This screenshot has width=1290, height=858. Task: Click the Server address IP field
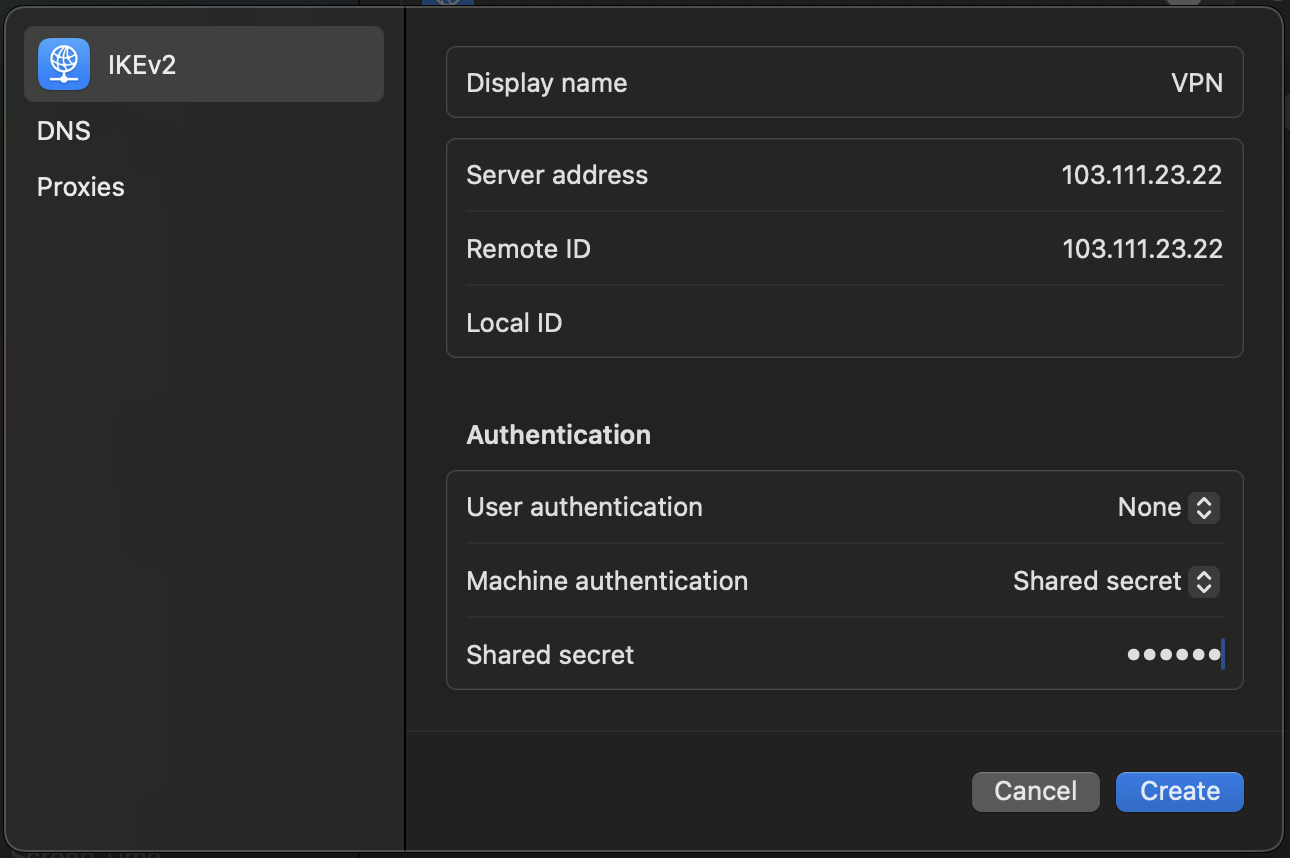click(1142, 175)
